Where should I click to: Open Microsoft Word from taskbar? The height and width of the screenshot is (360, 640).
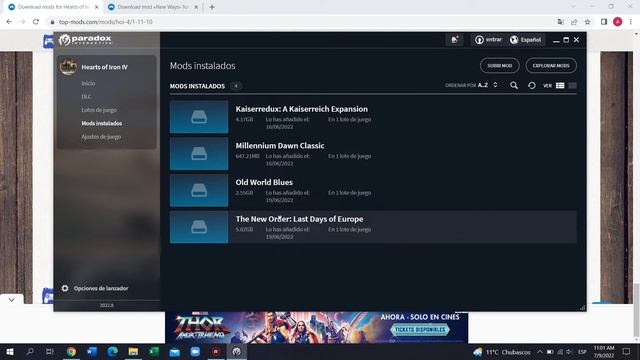coord(92,351)
